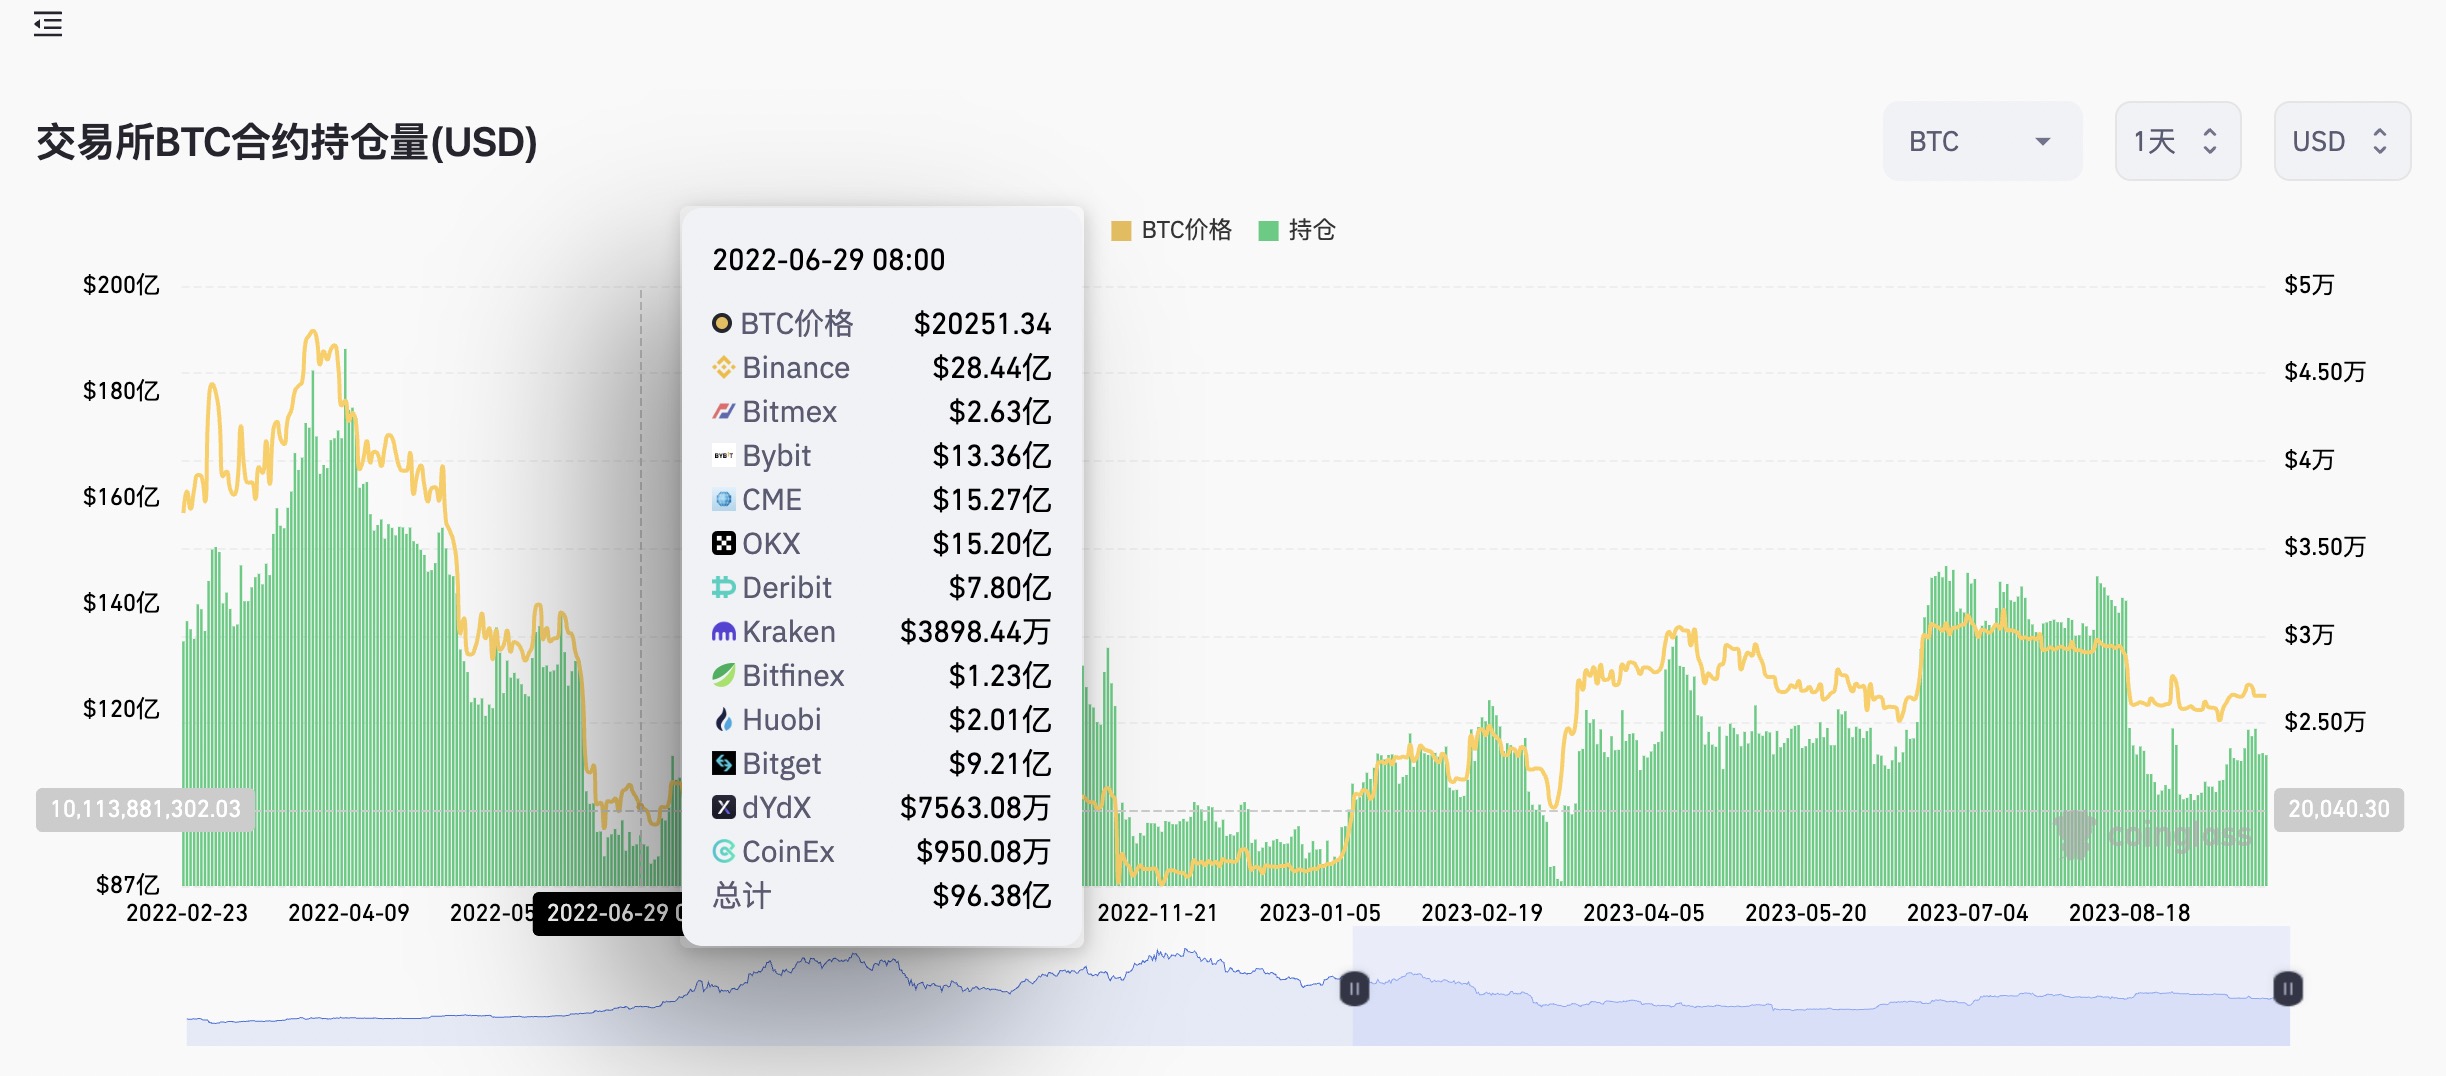Click the right range slider handle
The width and height of the screenshot is (2446, 1076).
[2287, 989]
